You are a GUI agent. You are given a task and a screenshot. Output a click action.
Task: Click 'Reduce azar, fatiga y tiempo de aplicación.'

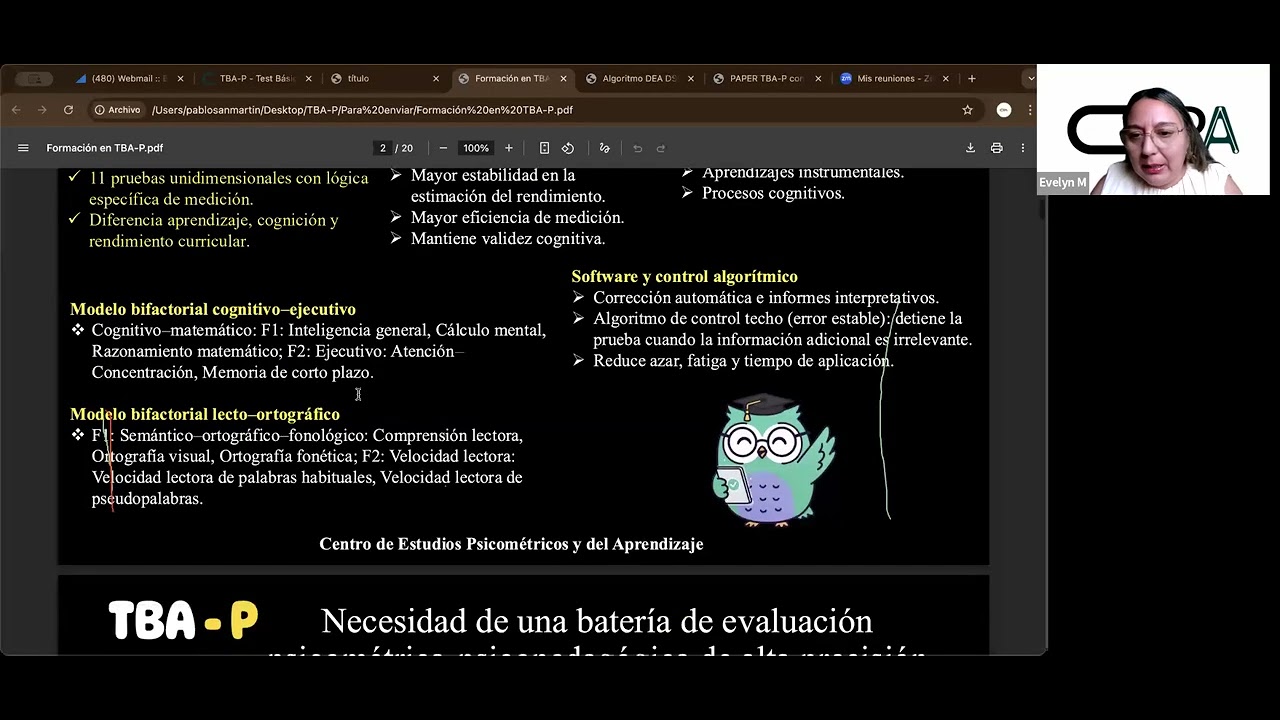click(x=743, y=360)
